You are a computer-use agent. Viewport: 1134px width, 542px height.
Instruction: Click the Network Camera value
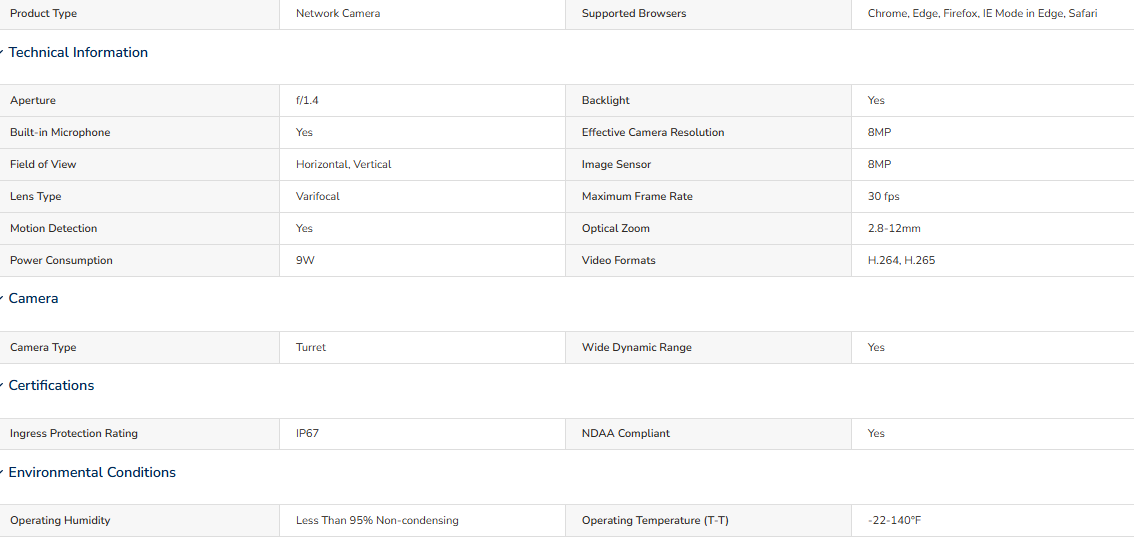(x=338, y=14)
